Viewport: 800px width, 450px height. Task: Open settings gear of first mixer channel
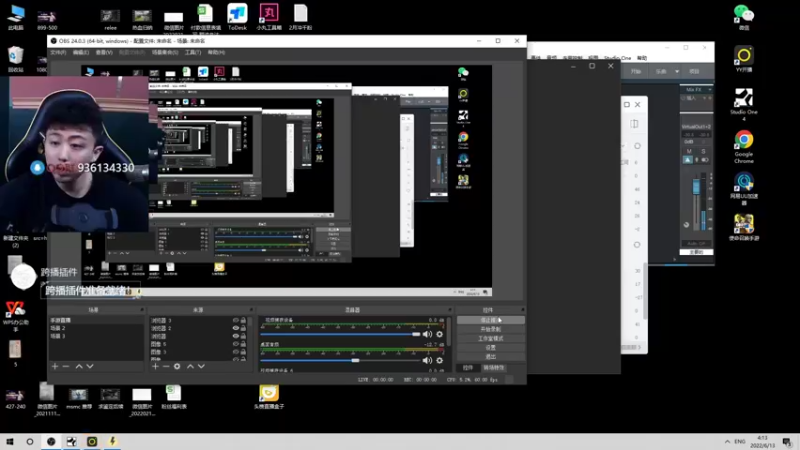439,334
